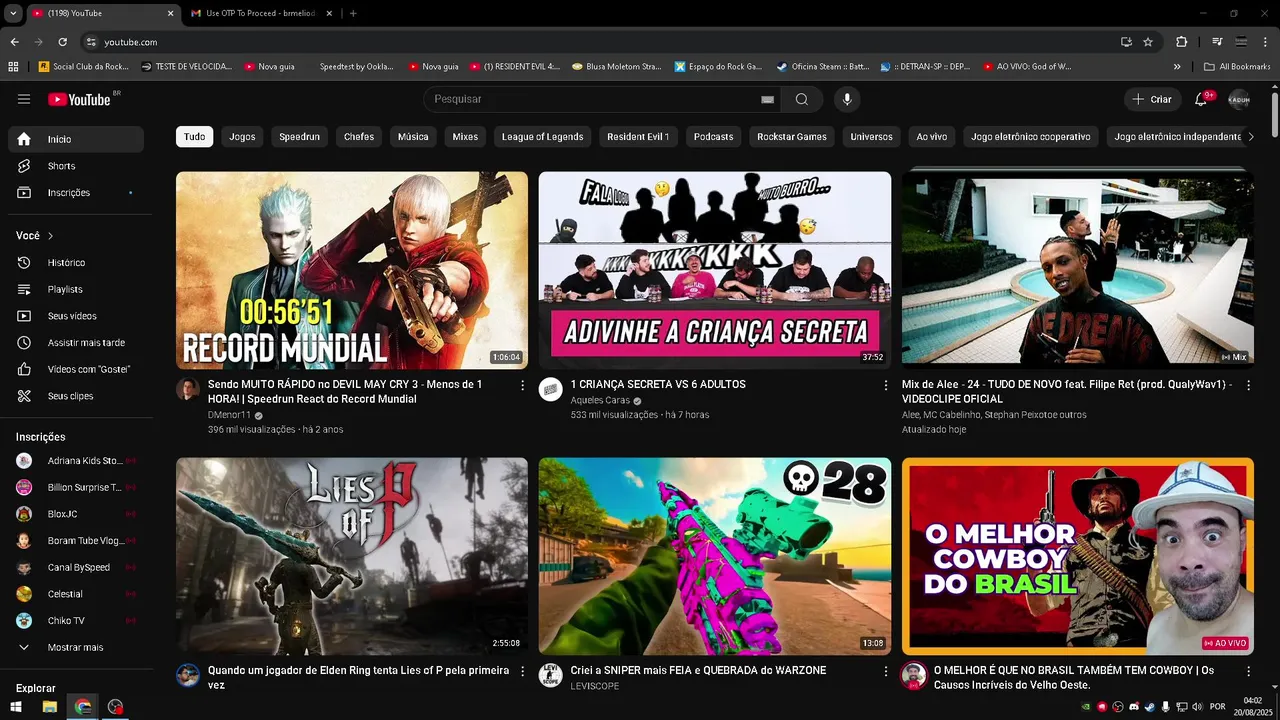The width and height of the screenshot is (1280, 720).
Task: Open the tab search dropdown in Chrome
Action: click(x=13, y=13)
